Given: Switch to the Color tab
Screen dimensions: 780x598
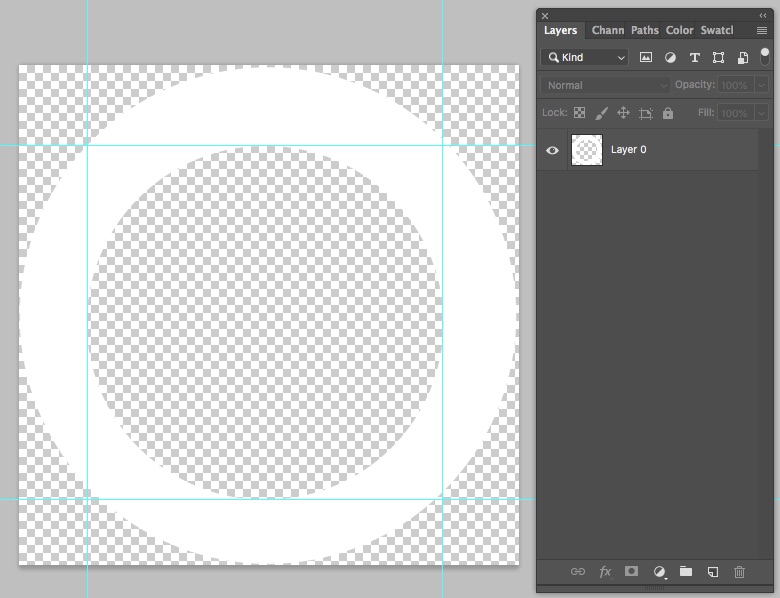Looking at the screenshot, I should pyautogui.click(x=680, y=30).
